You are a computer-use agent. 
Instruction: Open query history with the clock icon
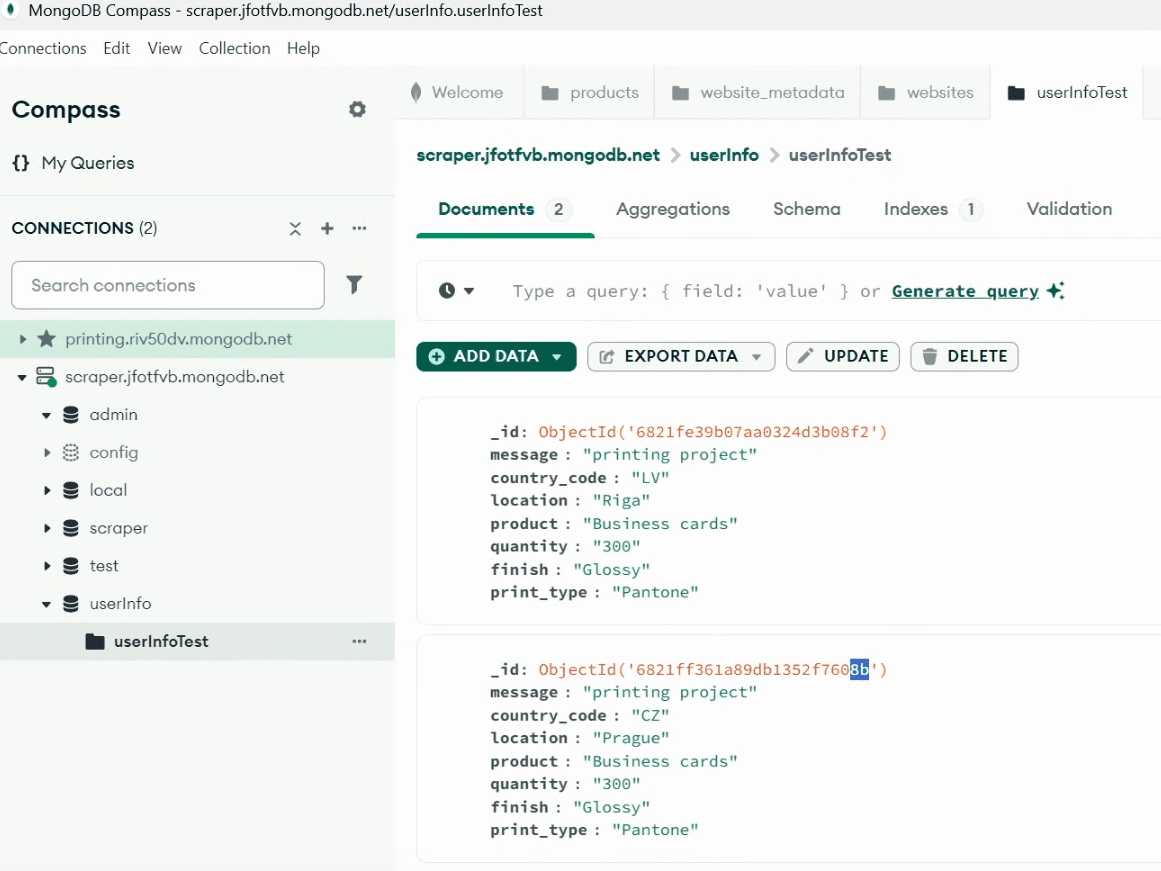tap(450, 290)
